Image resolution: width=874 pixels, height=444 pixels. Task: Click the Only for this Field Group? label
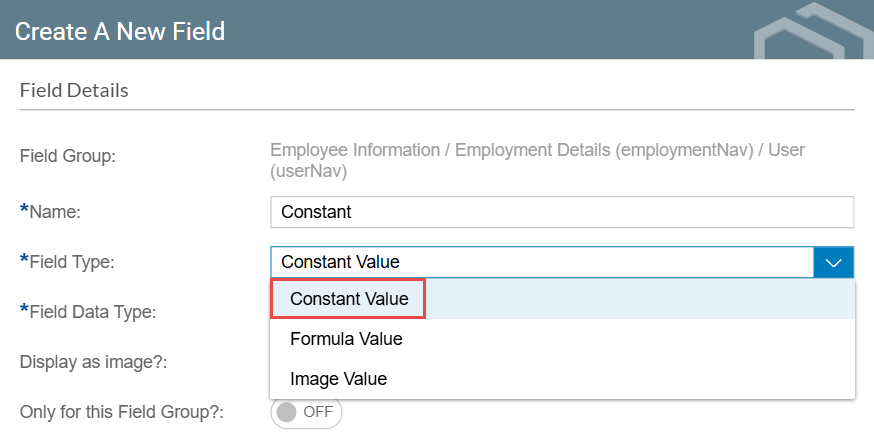[122, 411]
